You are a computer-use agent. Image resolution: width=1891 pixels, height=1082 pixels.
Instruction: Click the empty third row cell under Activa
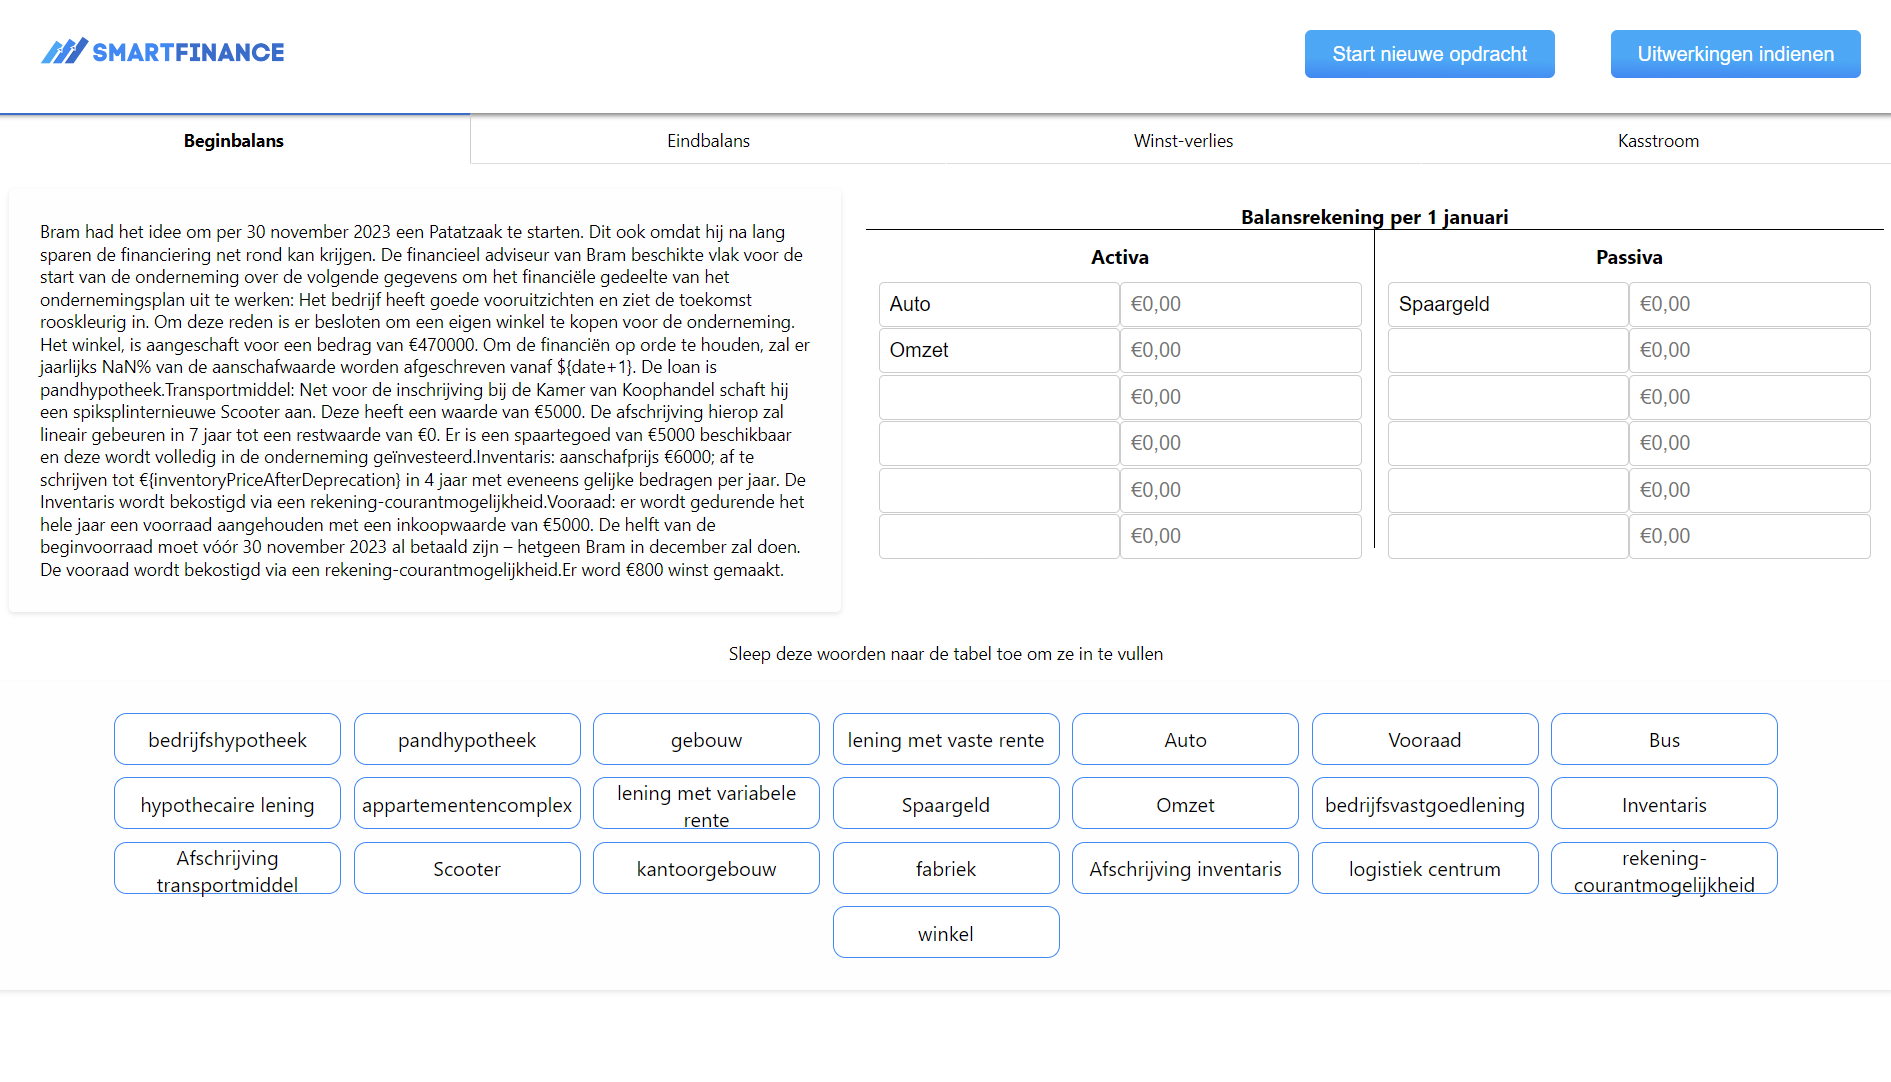pos(998,397)
